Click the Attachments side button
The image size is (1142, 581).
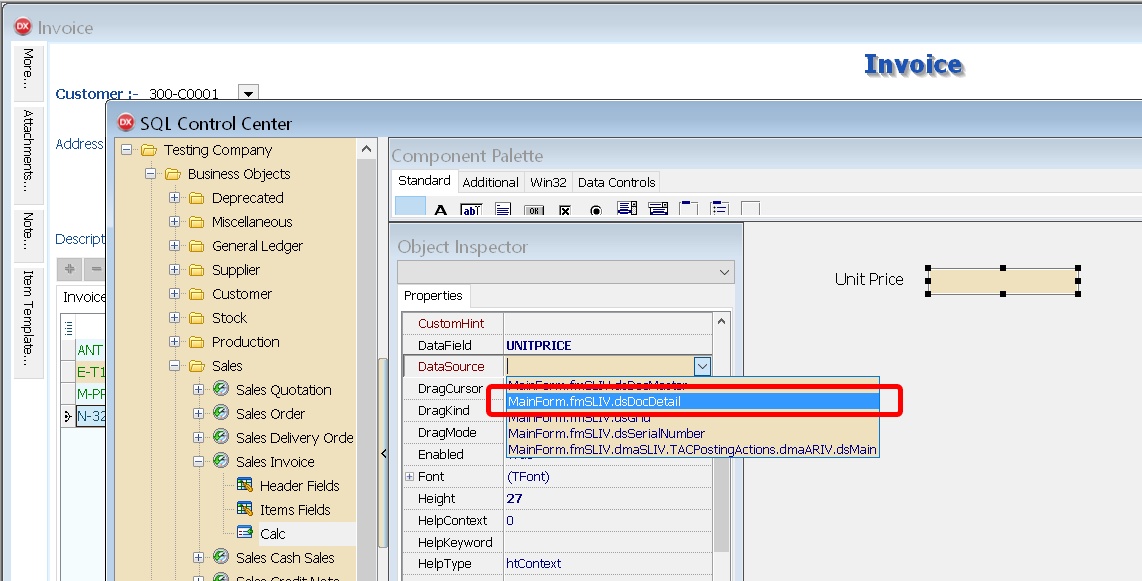28,150
